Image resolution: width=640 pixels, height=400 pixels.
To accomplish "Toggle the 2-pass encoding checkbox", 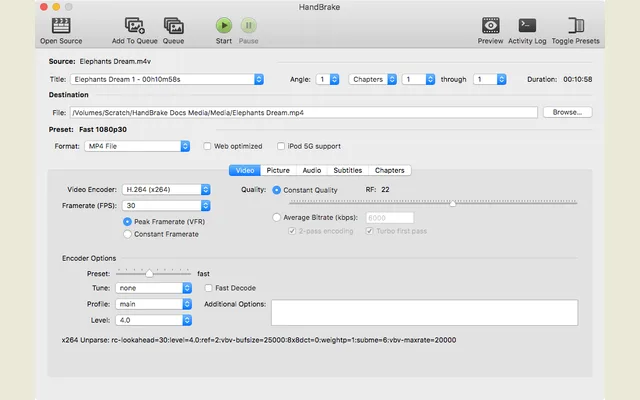I will tap(292, 231).
